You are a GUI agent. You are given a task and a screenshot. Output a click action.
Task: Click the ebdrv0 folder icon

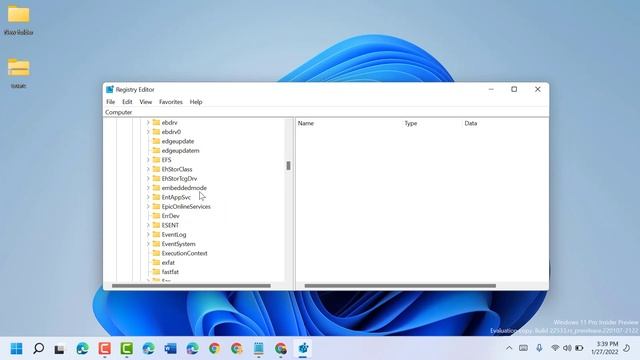(x=156, y=131)
